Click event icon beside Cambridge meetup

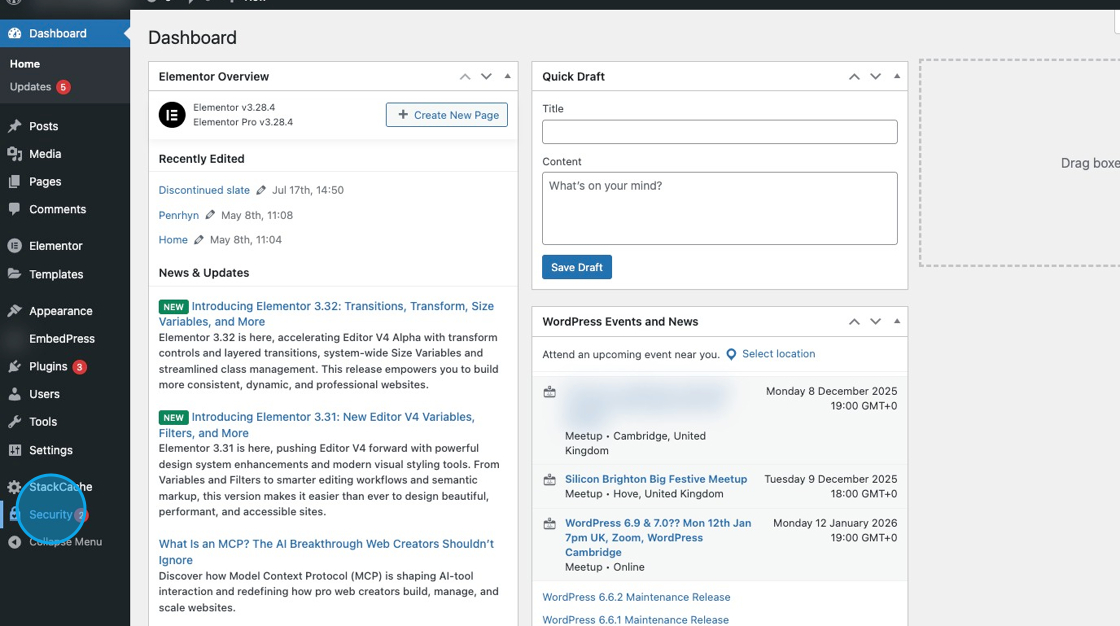tap(549, 392)
